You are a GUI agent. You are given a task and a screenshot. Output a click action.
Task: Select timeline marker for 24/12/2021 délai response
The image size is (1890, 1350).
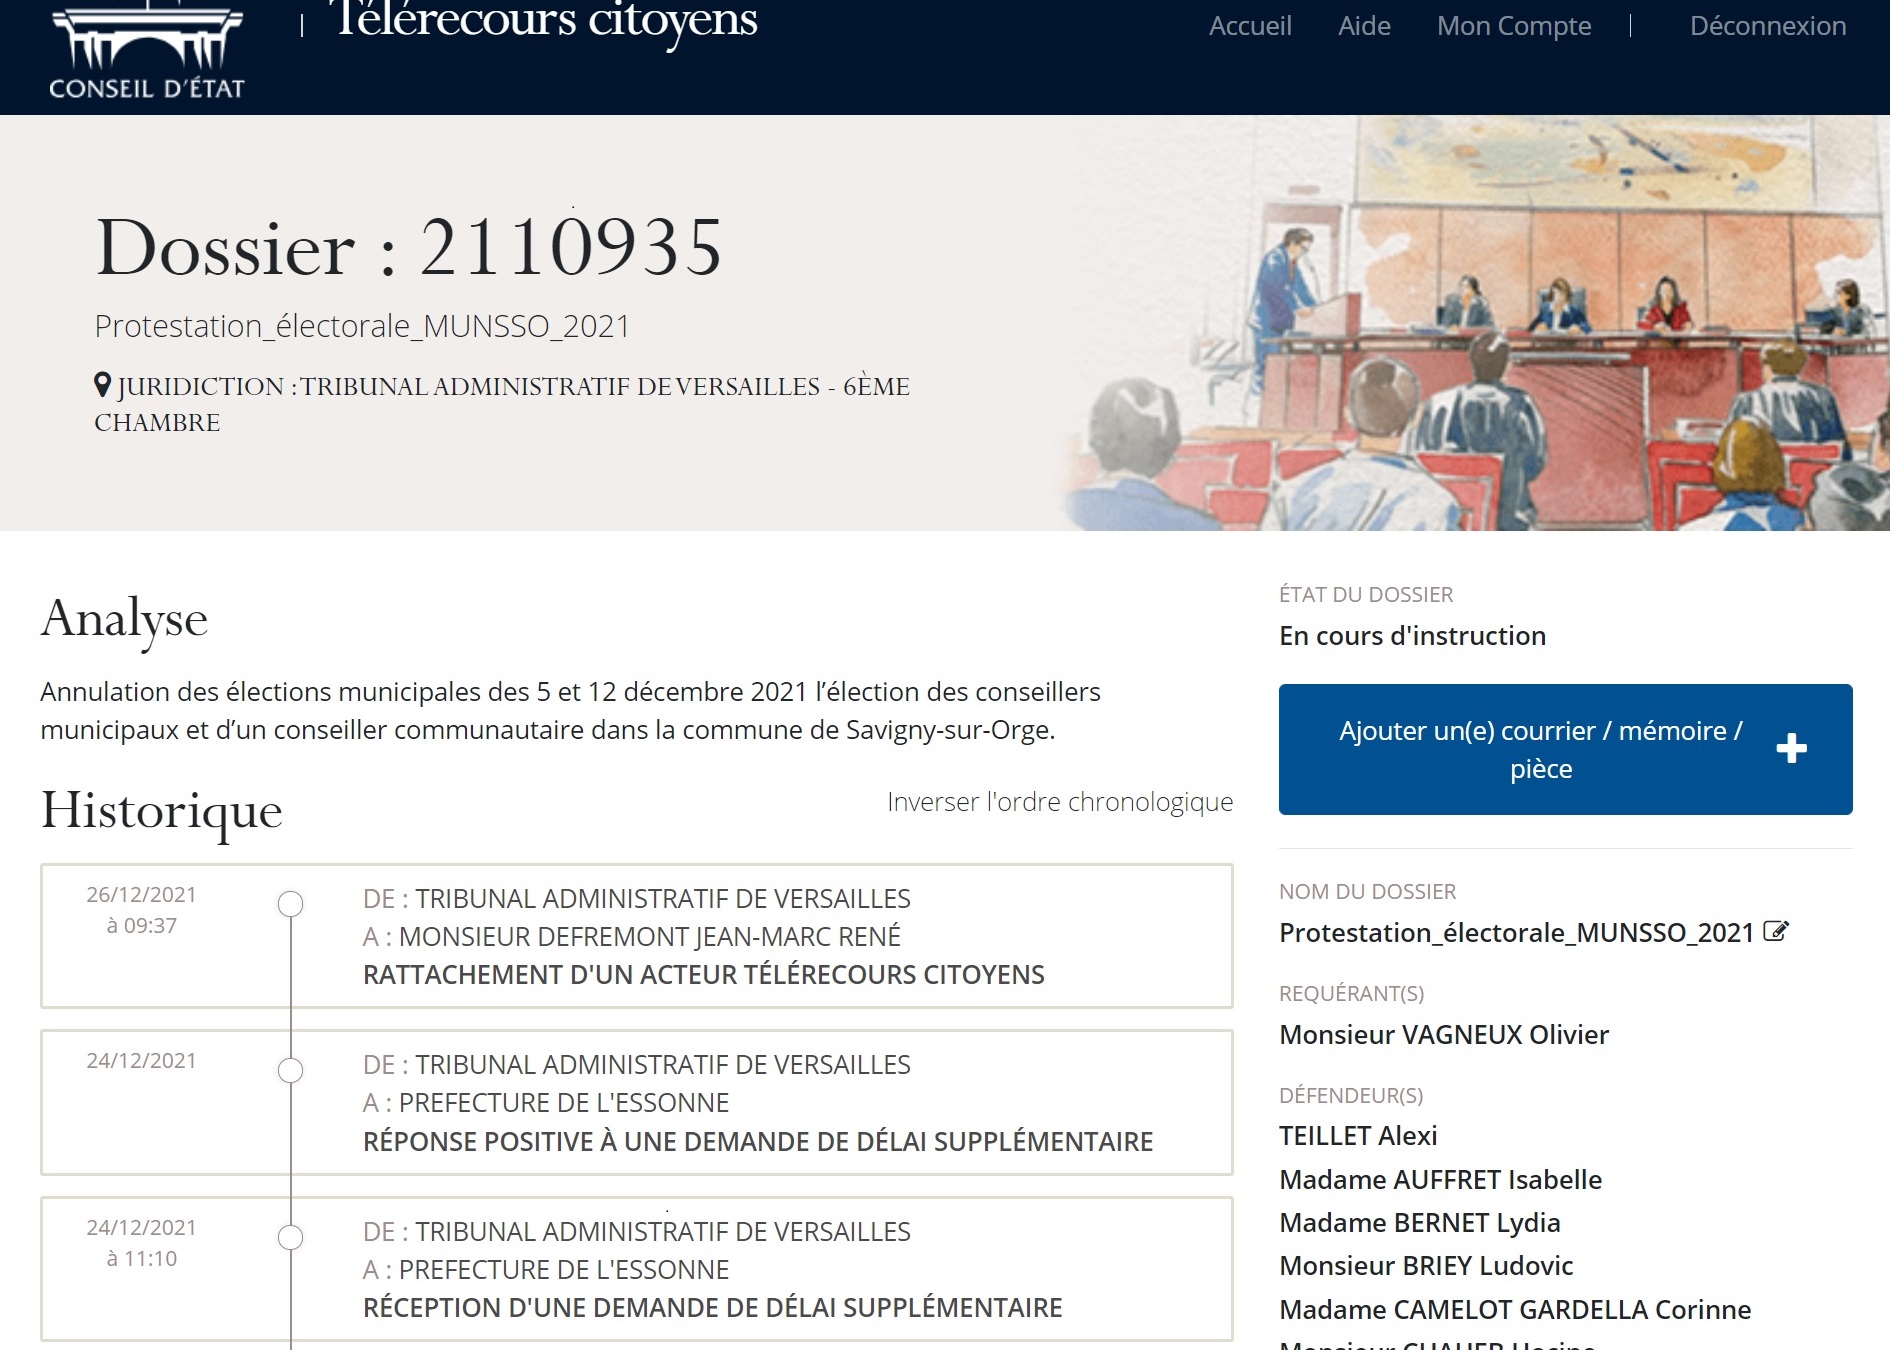[290, 1070]
